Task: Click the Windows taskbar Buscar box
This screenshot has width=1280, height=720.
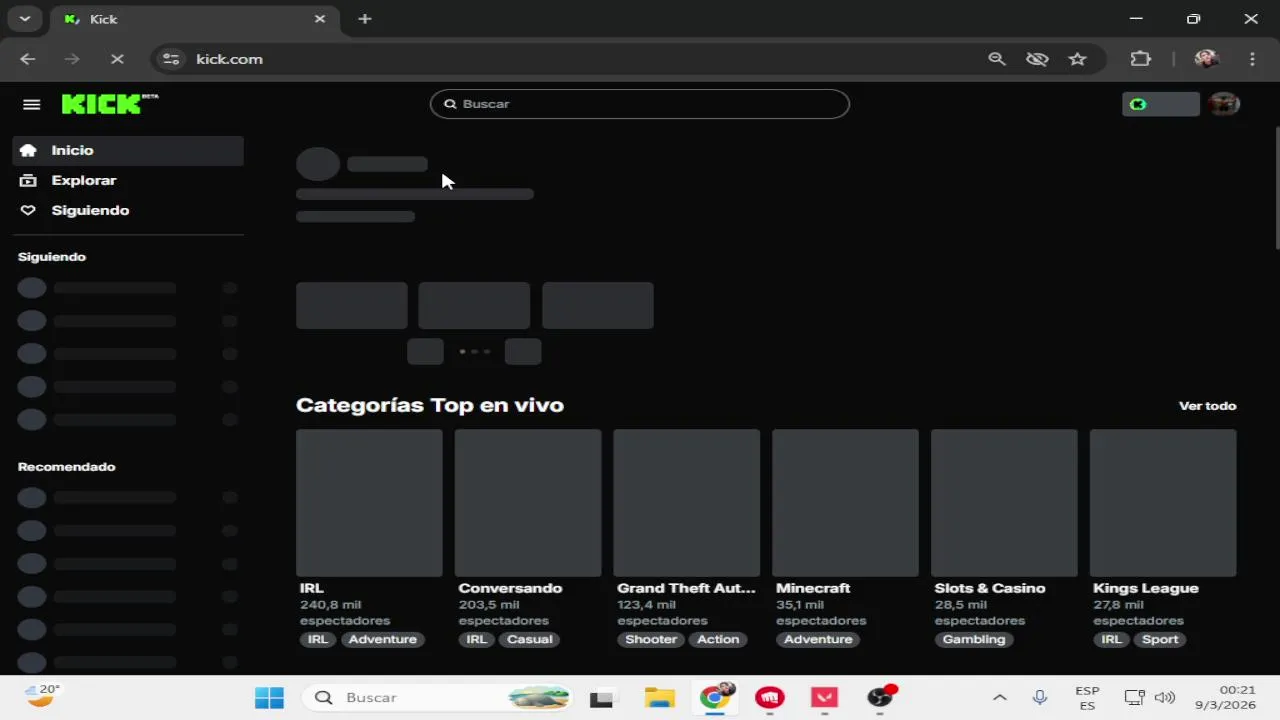Action: coord(438,698)
